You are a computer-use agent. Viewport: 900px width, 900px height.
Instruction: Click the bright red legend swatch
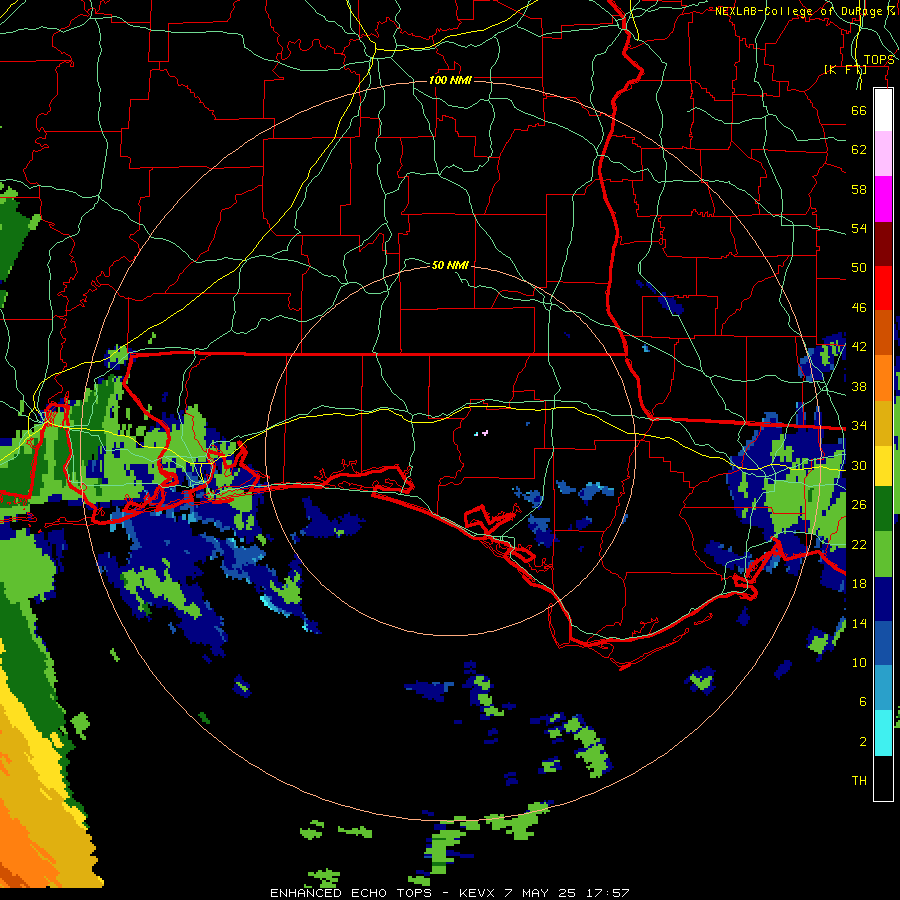click(x=883, y=288)
